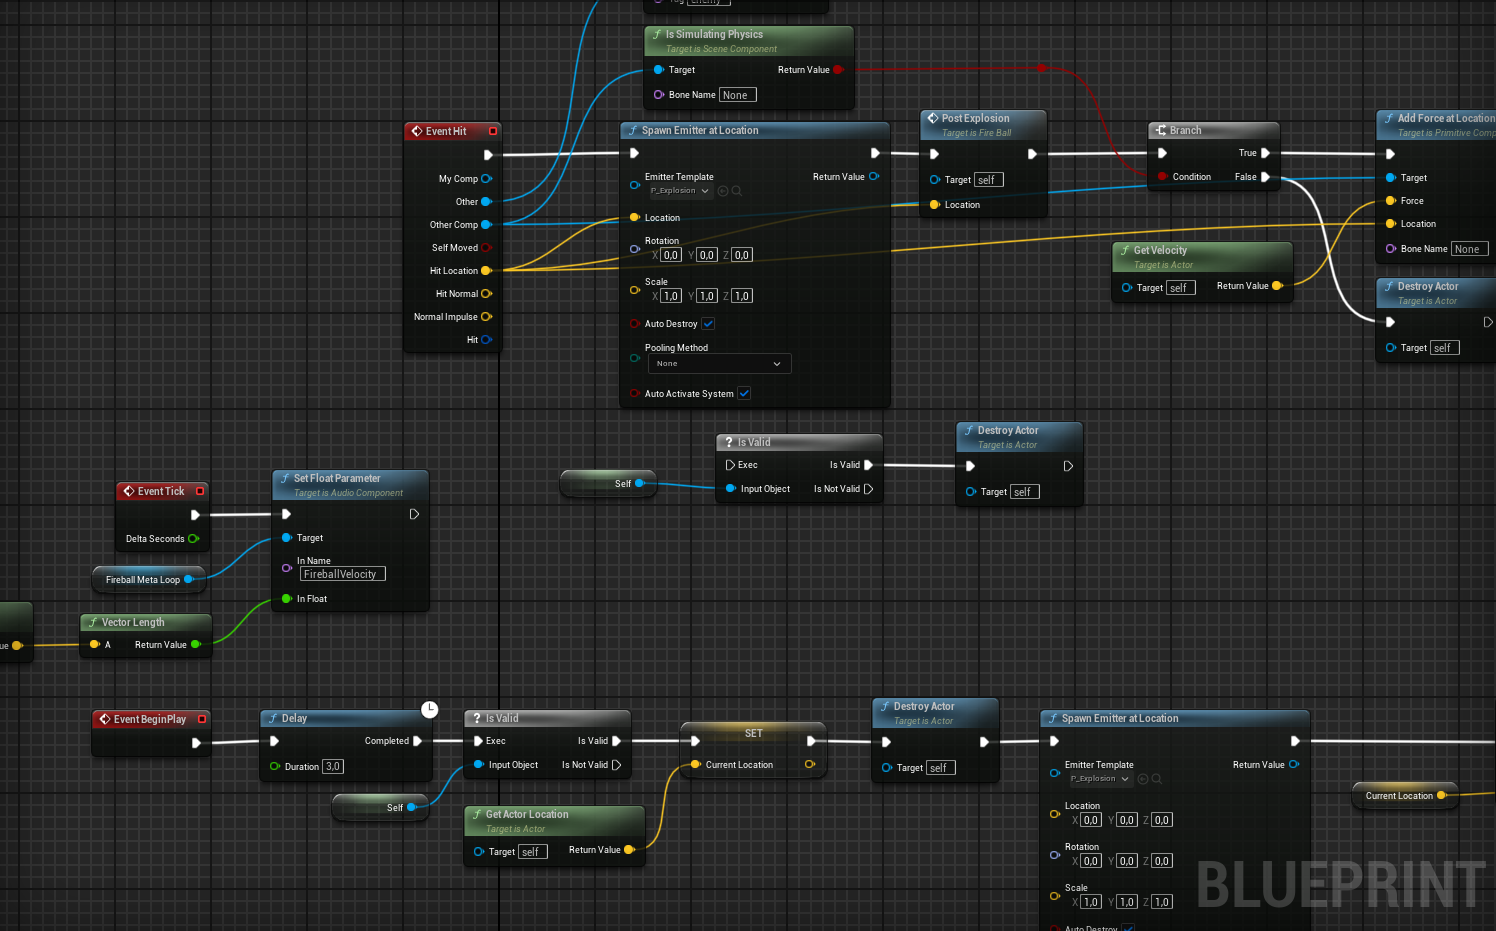Select the Event Hit node by its title
The height and width of the screenshot is (931, 1496).
pos(446,131)
